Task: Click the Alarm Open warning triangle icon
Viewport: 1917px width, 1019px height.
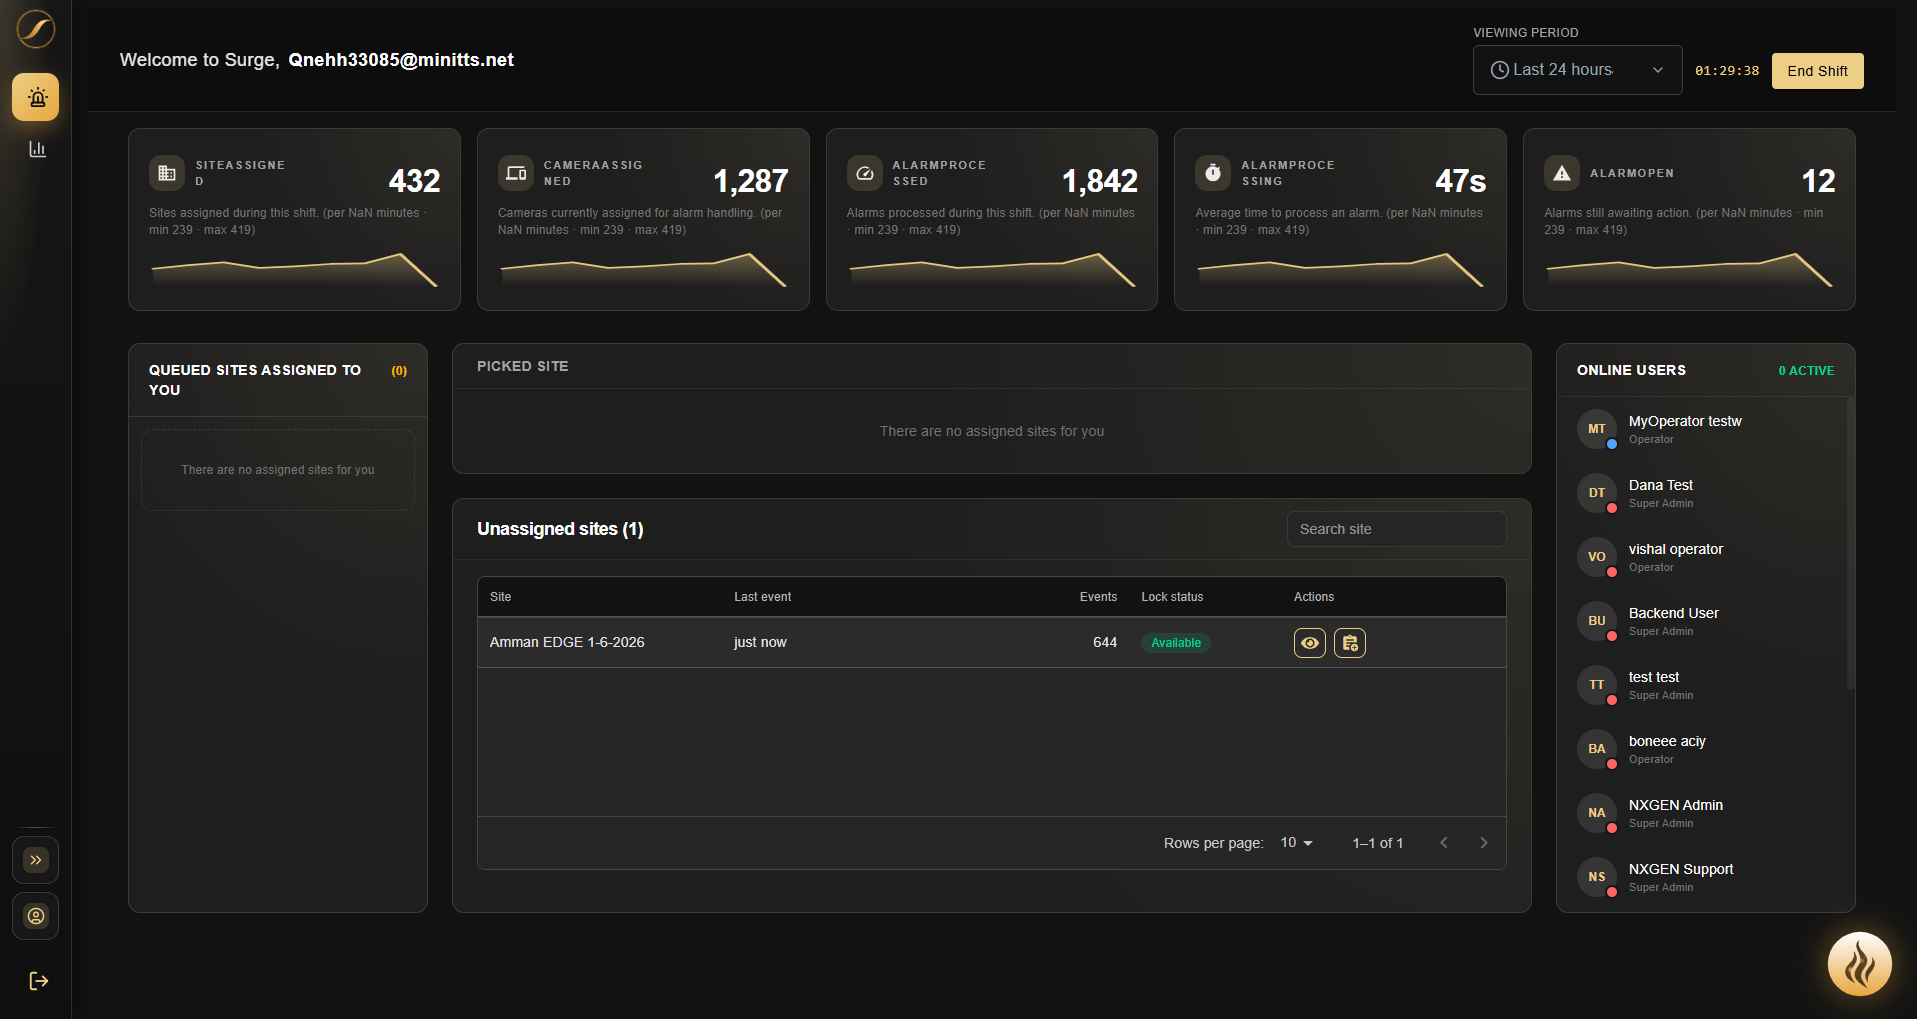Action: click(x=1562, y=173)
